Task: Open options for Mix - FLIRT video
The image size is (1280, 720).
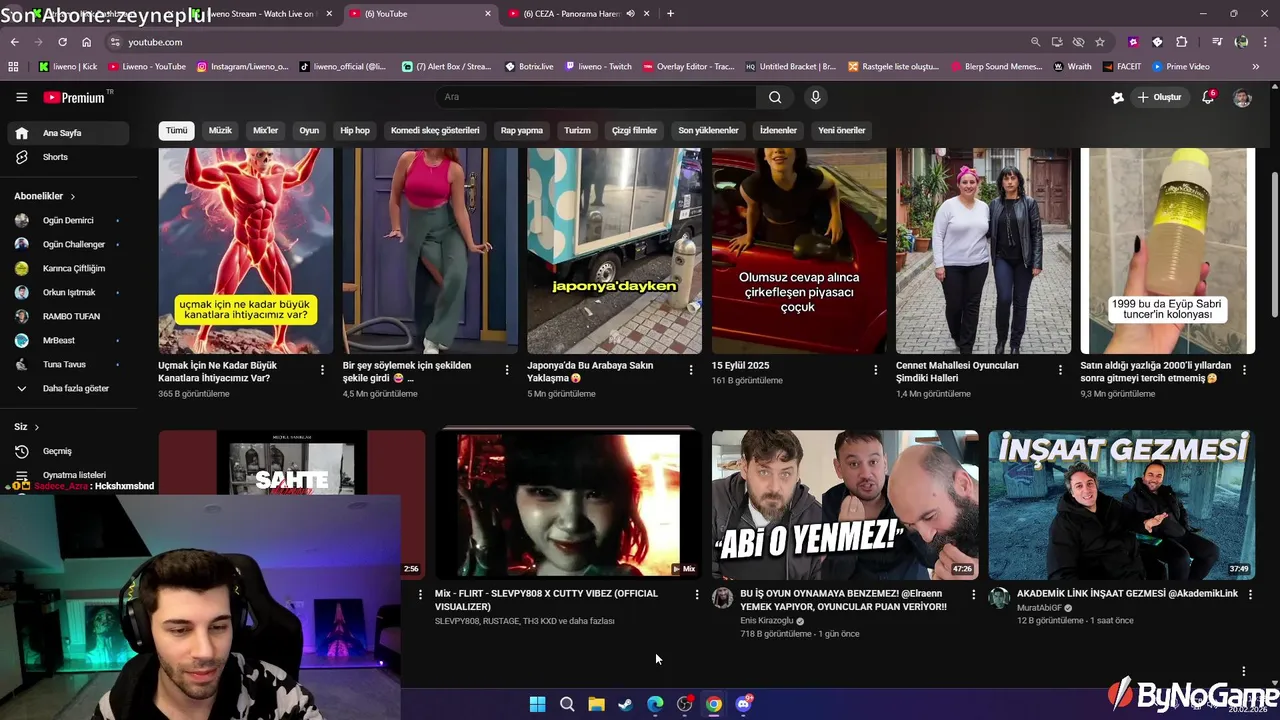Action: coord(697,594)
